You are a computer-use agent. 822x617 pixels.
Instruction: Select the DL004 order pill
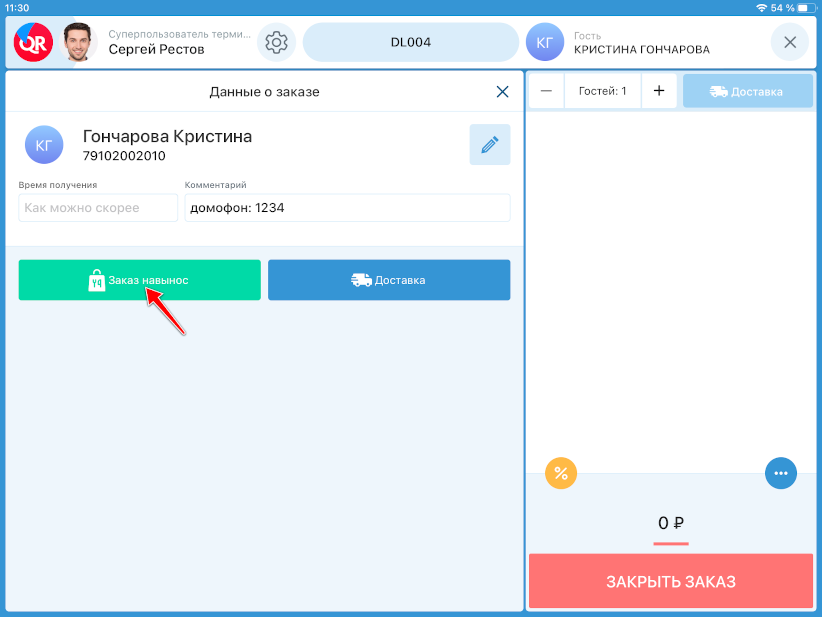tap(410, 42)
